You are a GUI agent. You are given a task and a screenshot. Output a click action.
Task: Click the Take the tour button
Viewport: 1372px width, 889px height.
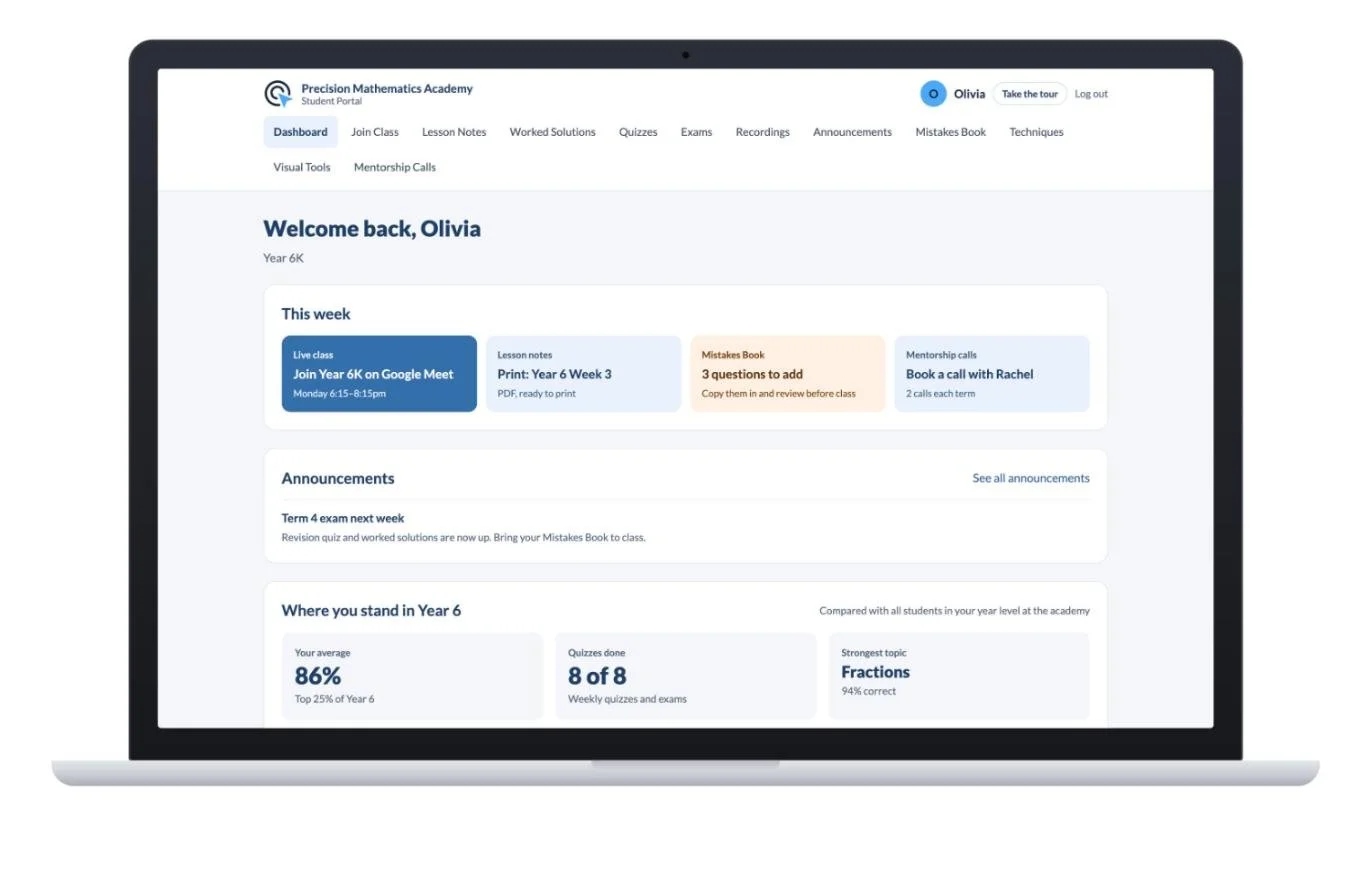click(x=1029, y=94)
